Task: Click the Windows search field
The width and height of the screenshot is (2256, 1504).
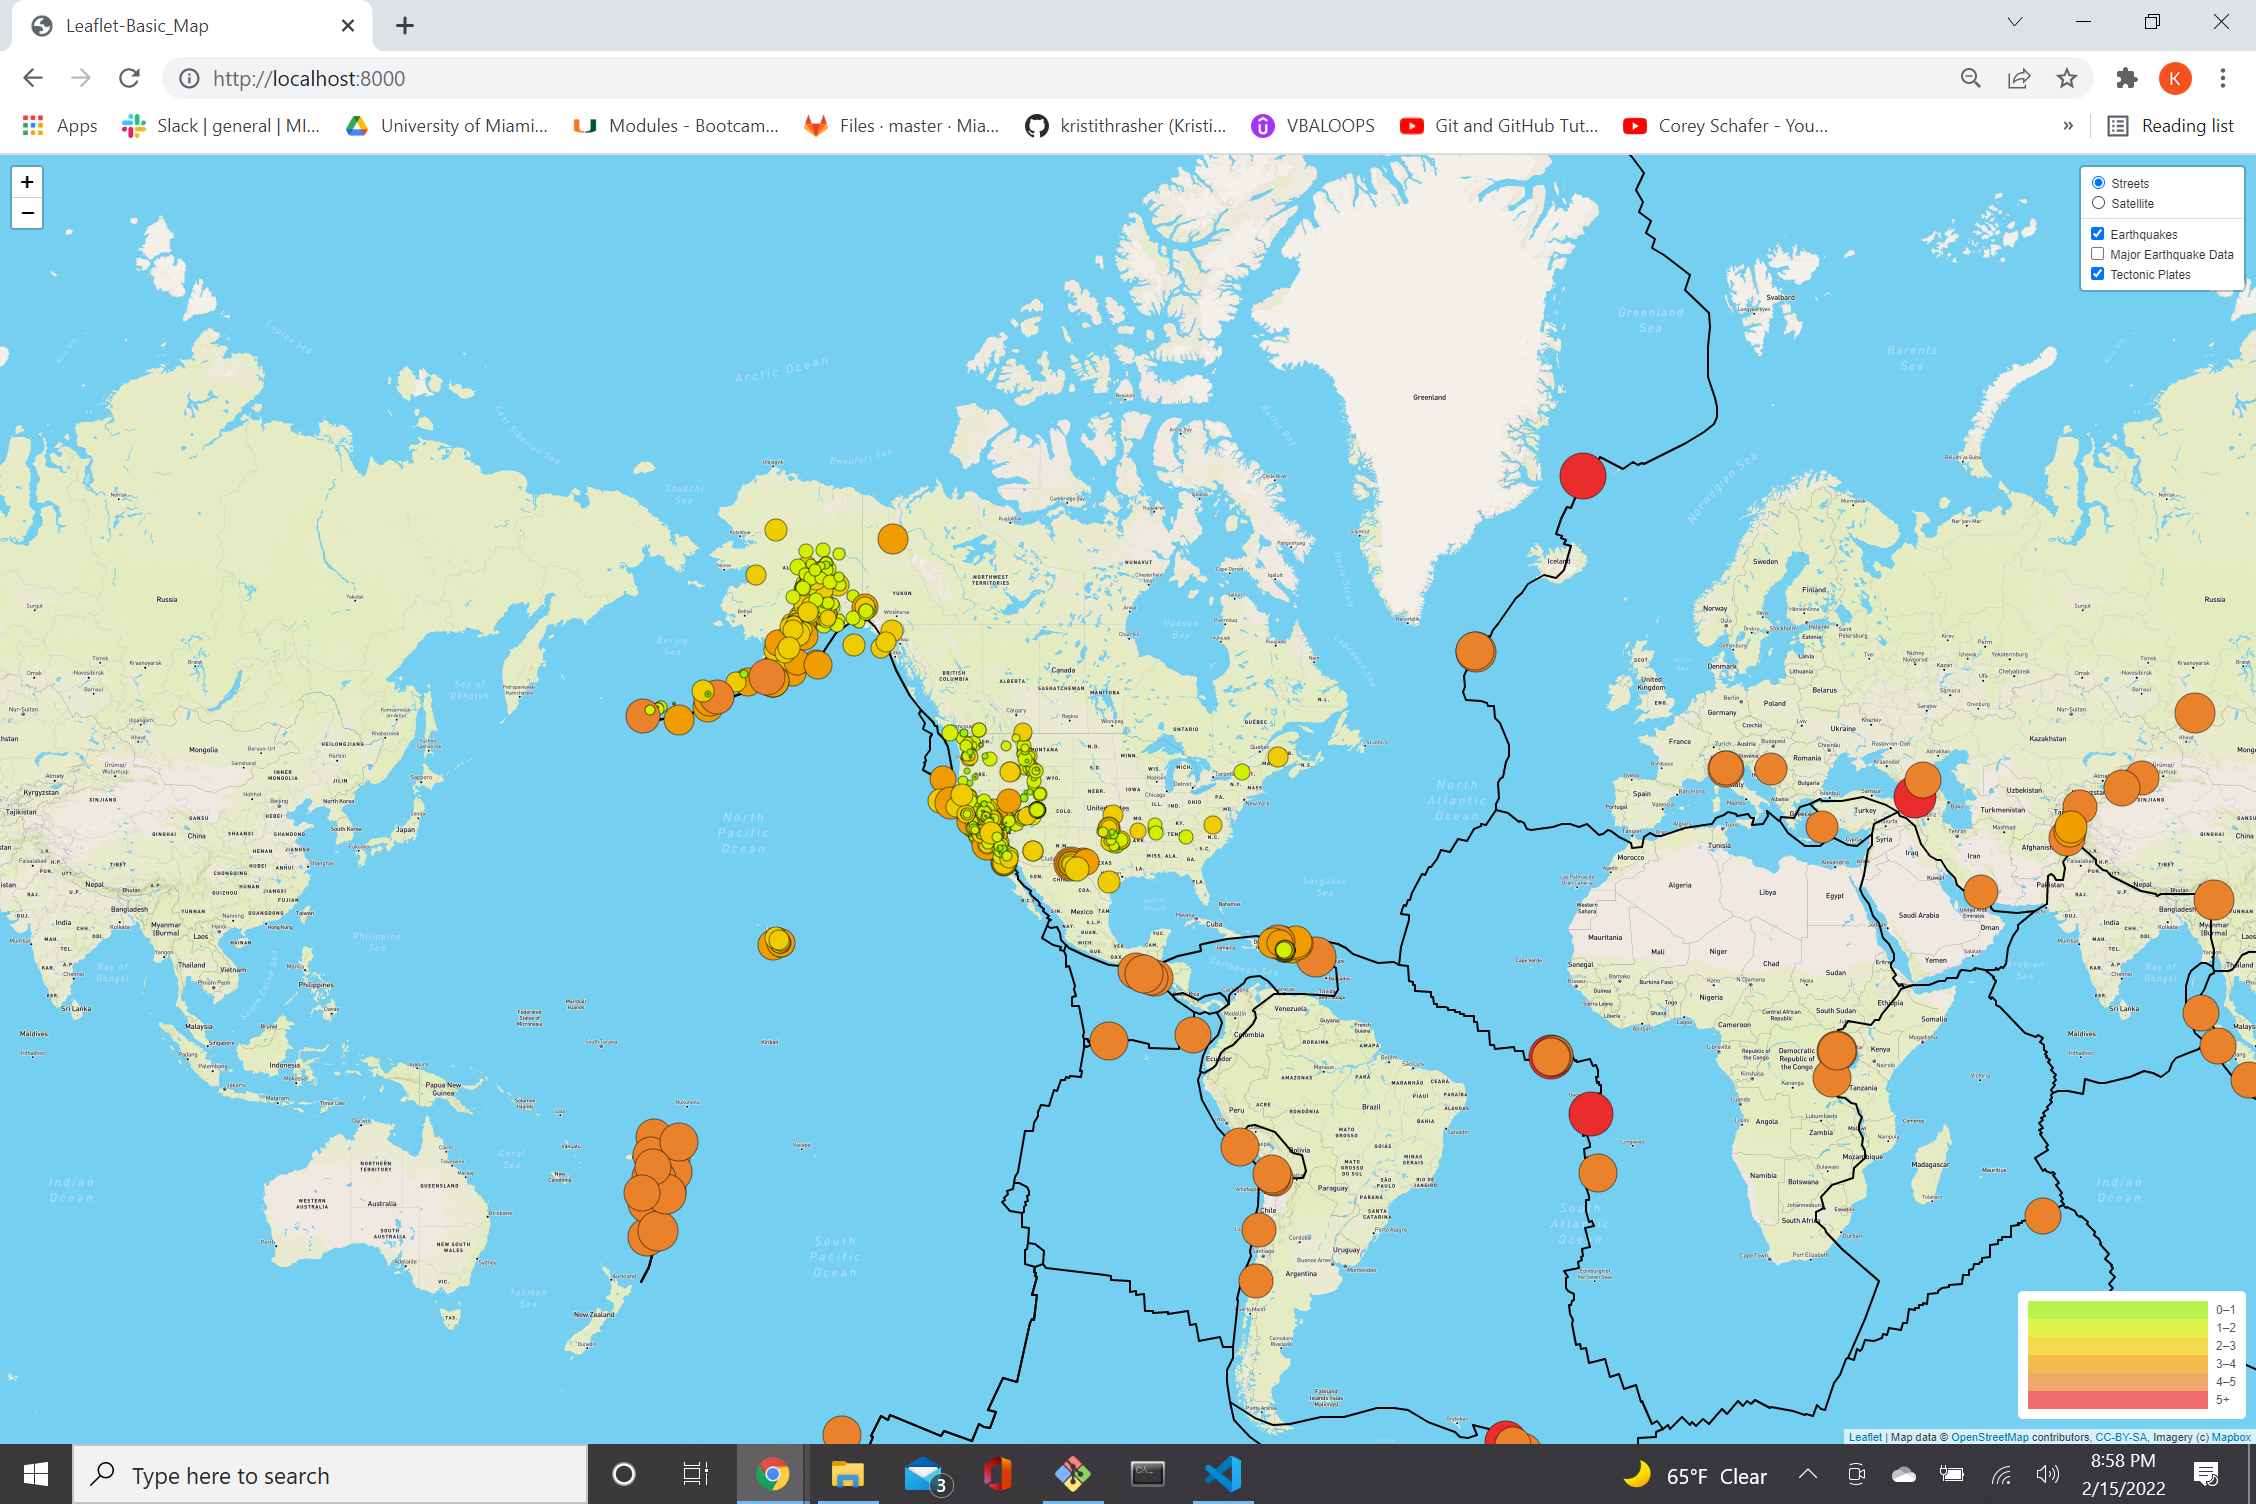Action: (x=330, y=1473)
